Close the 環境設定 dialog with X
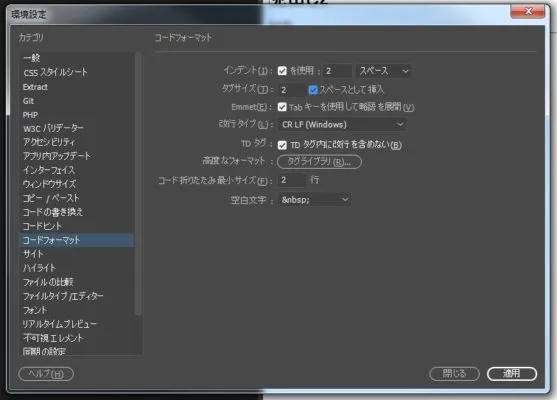 point(528,11)
